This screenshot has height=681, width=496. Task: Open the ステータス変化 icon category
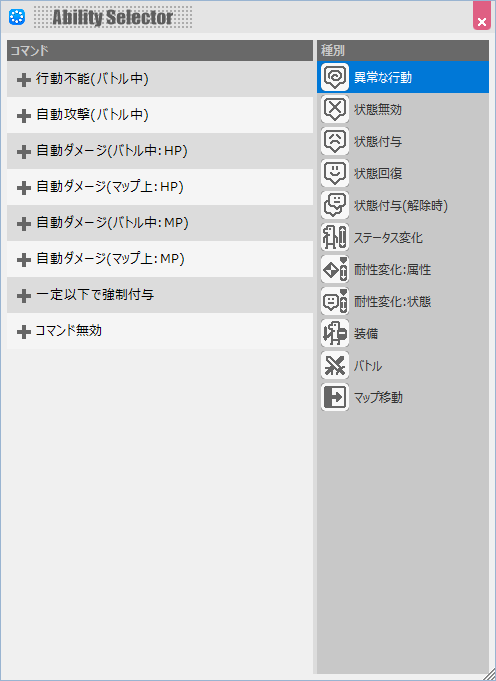335,237
